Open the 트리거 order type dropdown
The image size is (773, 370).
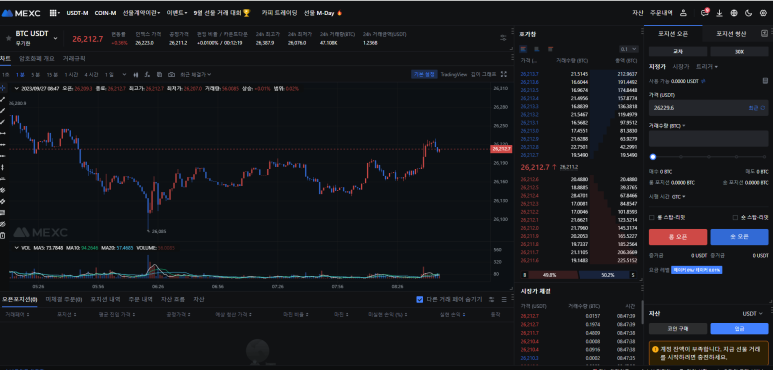point(706,67)
